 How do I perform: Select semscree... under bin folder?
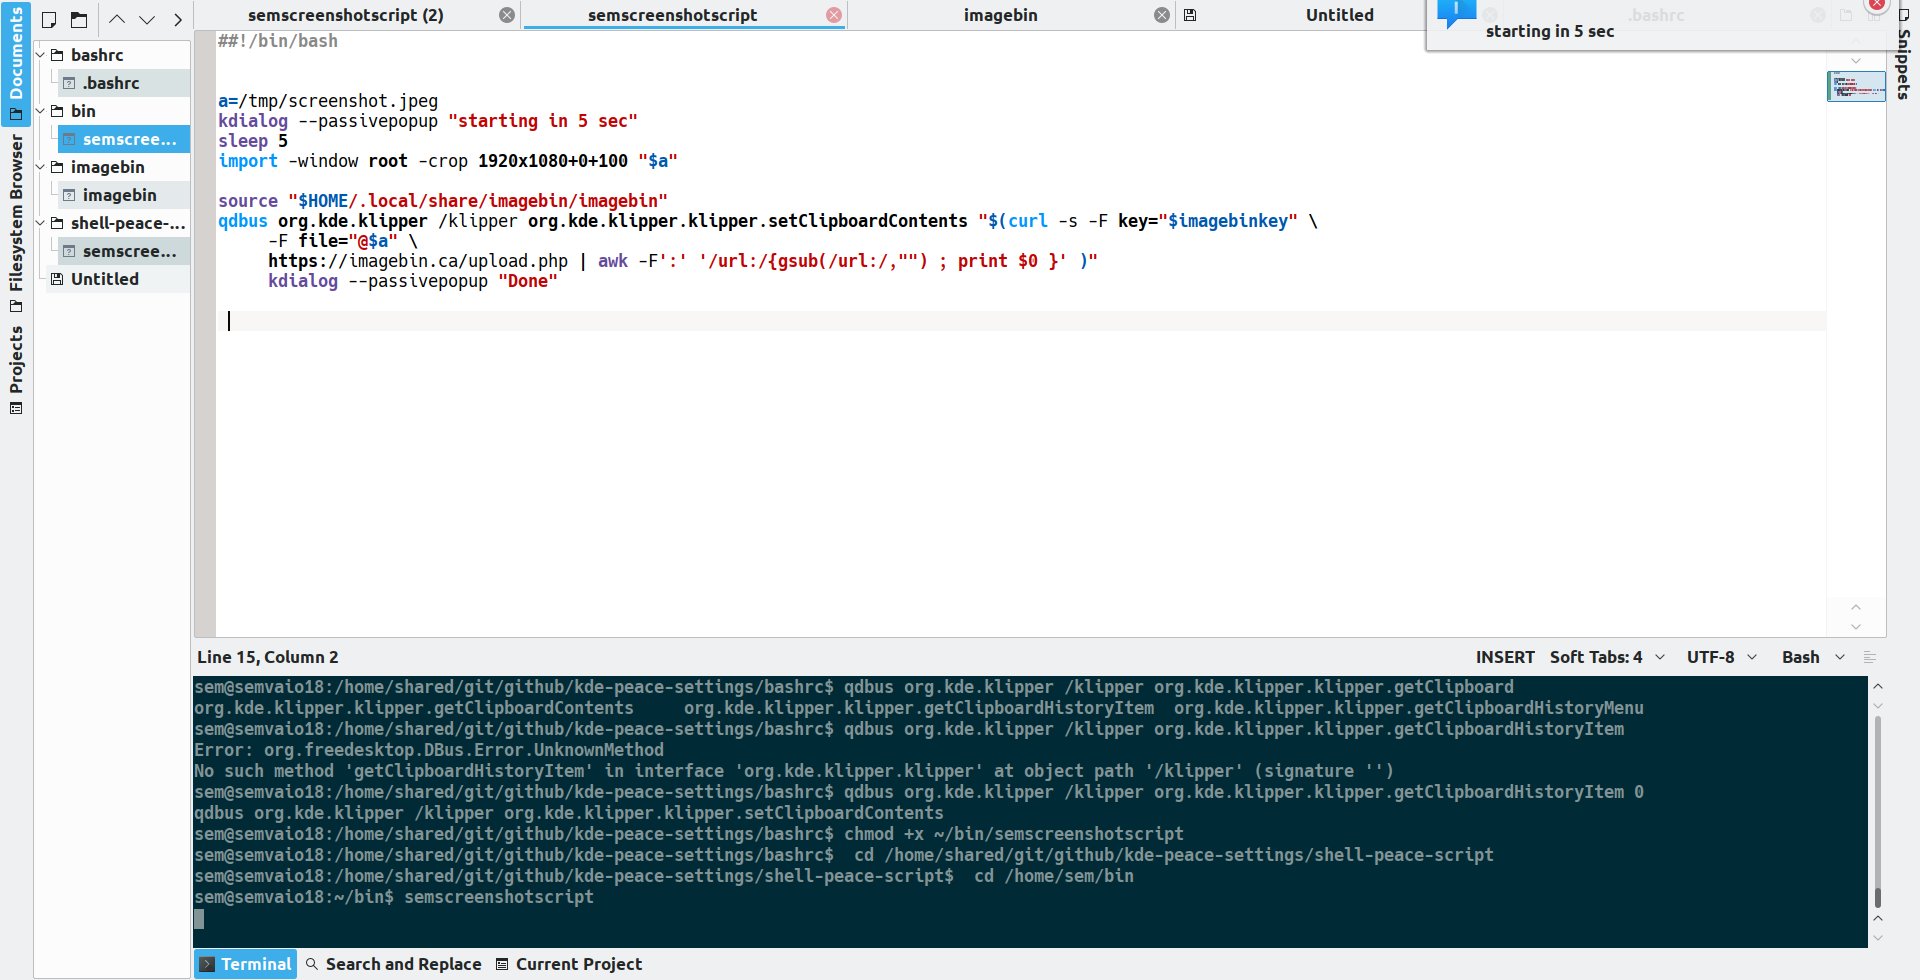point(123,139)
